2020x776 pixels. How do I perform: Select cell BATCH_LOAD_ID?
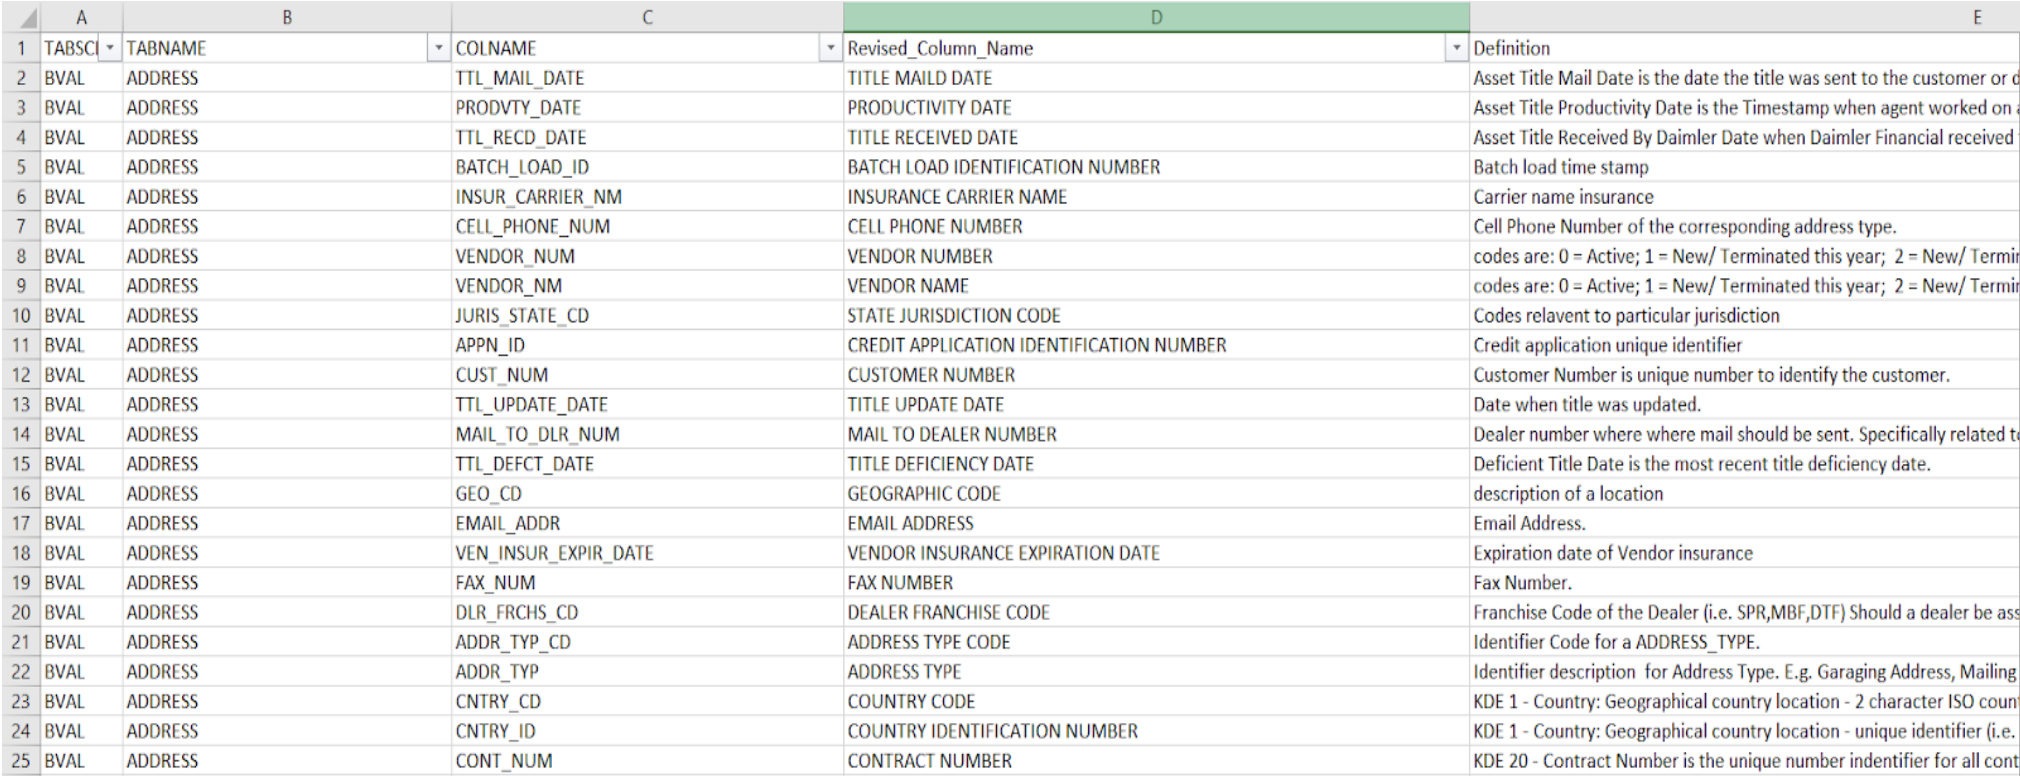coord(647,167)
